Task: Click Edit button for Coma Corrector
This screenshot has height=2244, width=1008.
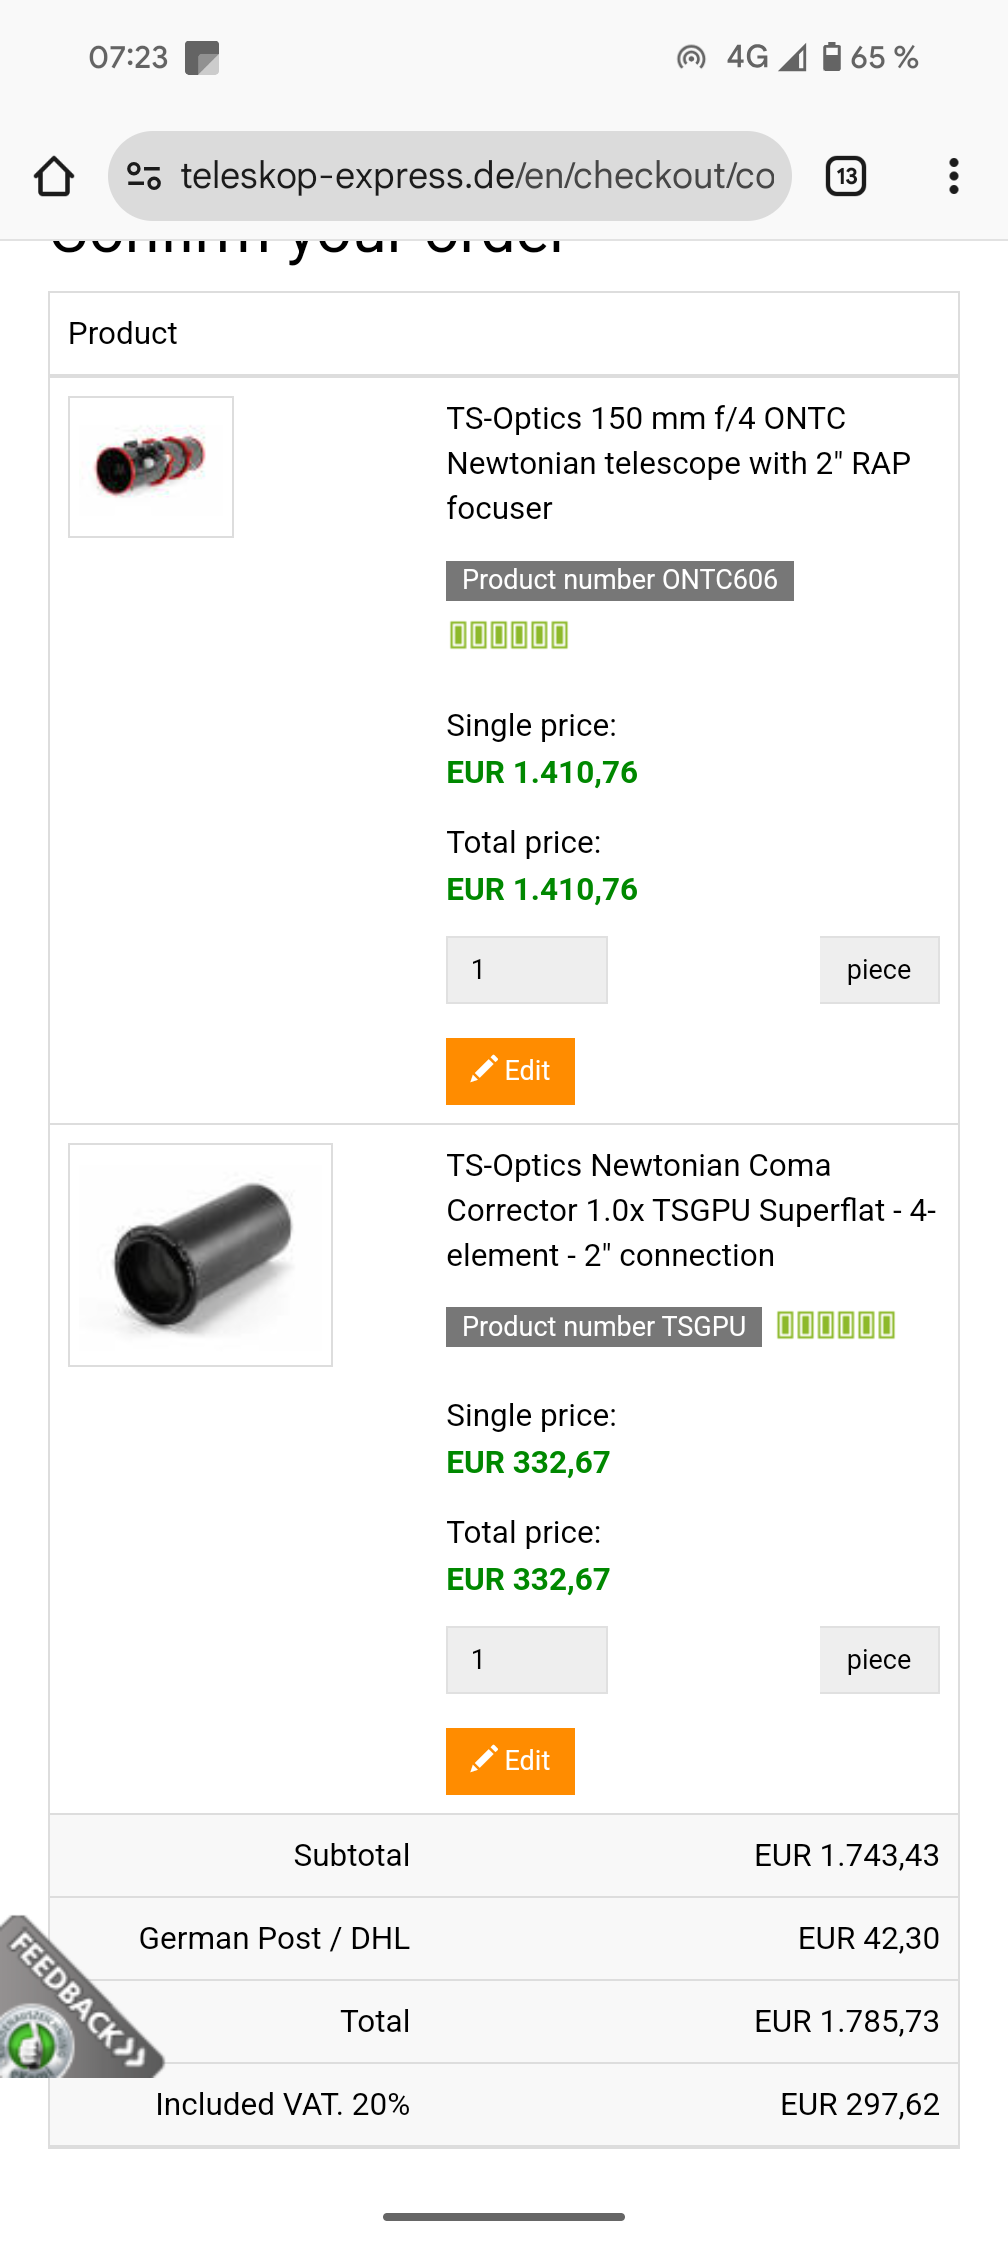Action: coord(510,1761)
